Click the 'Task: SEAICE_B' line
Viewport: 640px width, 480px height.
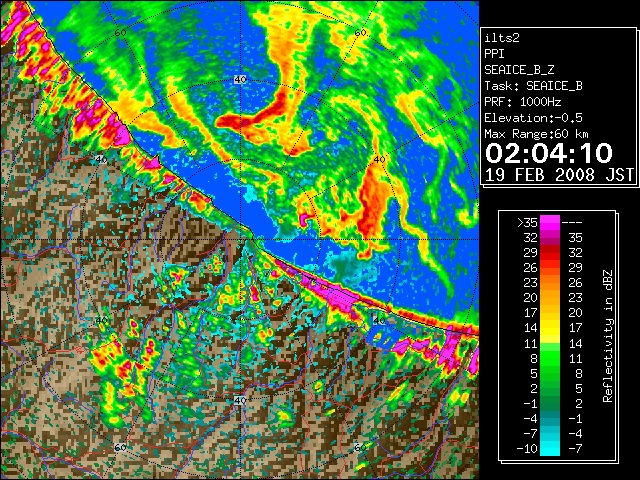coord(533,86)
